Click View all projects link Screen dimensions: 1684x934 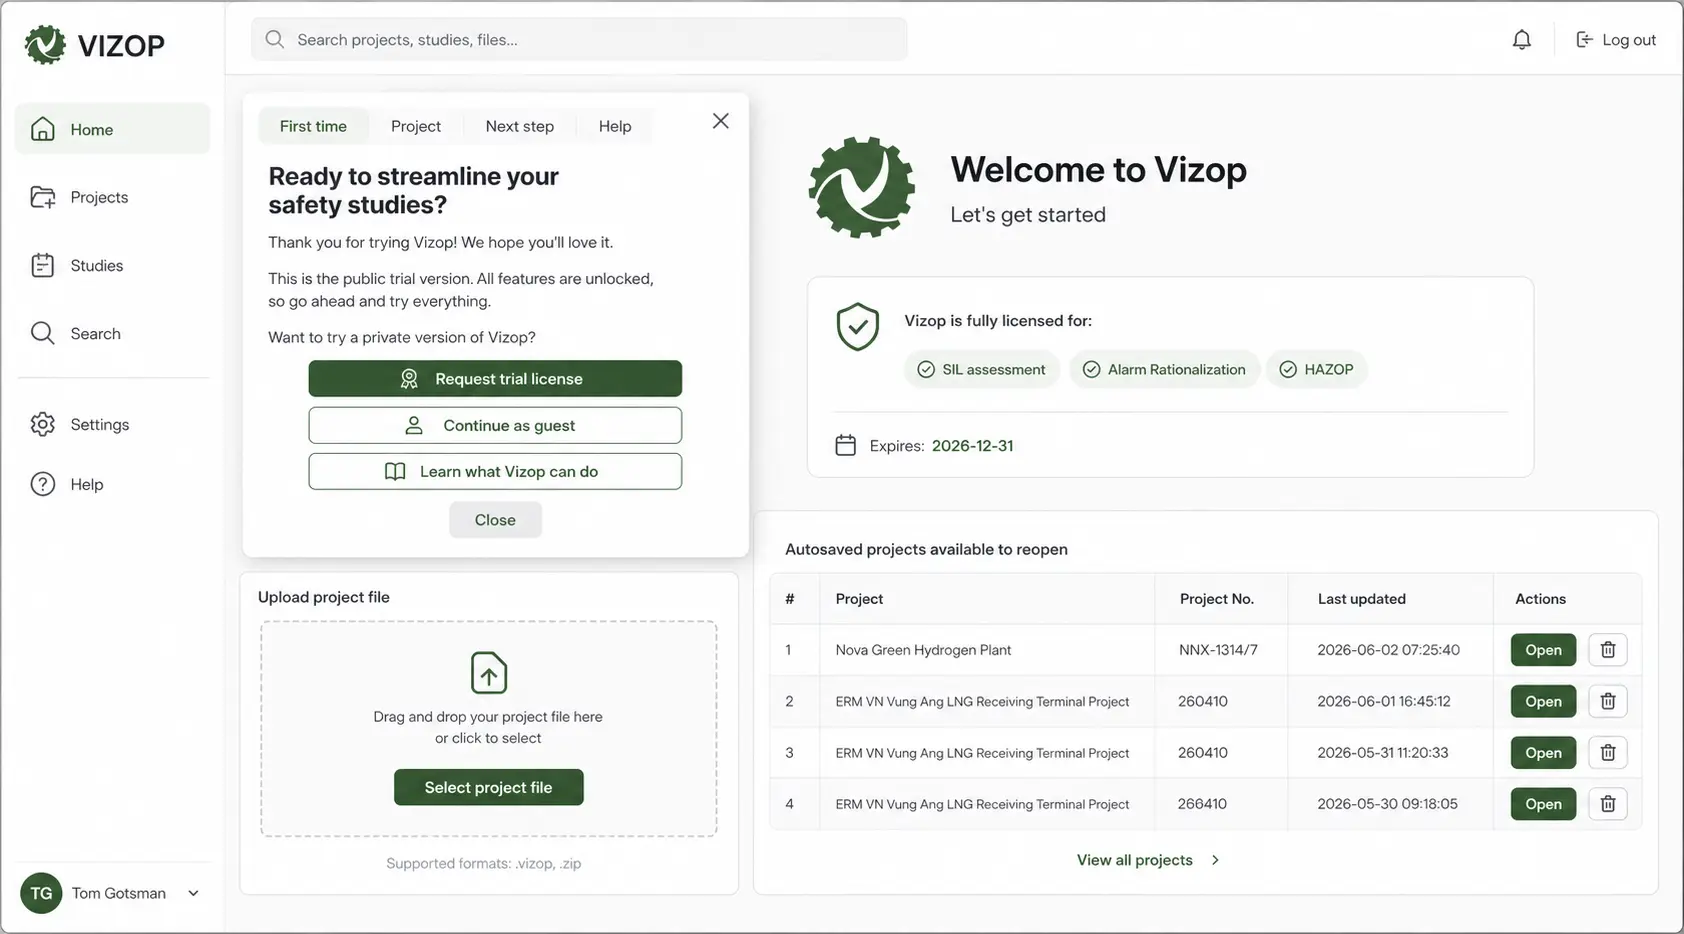[x=1135, y=860]
